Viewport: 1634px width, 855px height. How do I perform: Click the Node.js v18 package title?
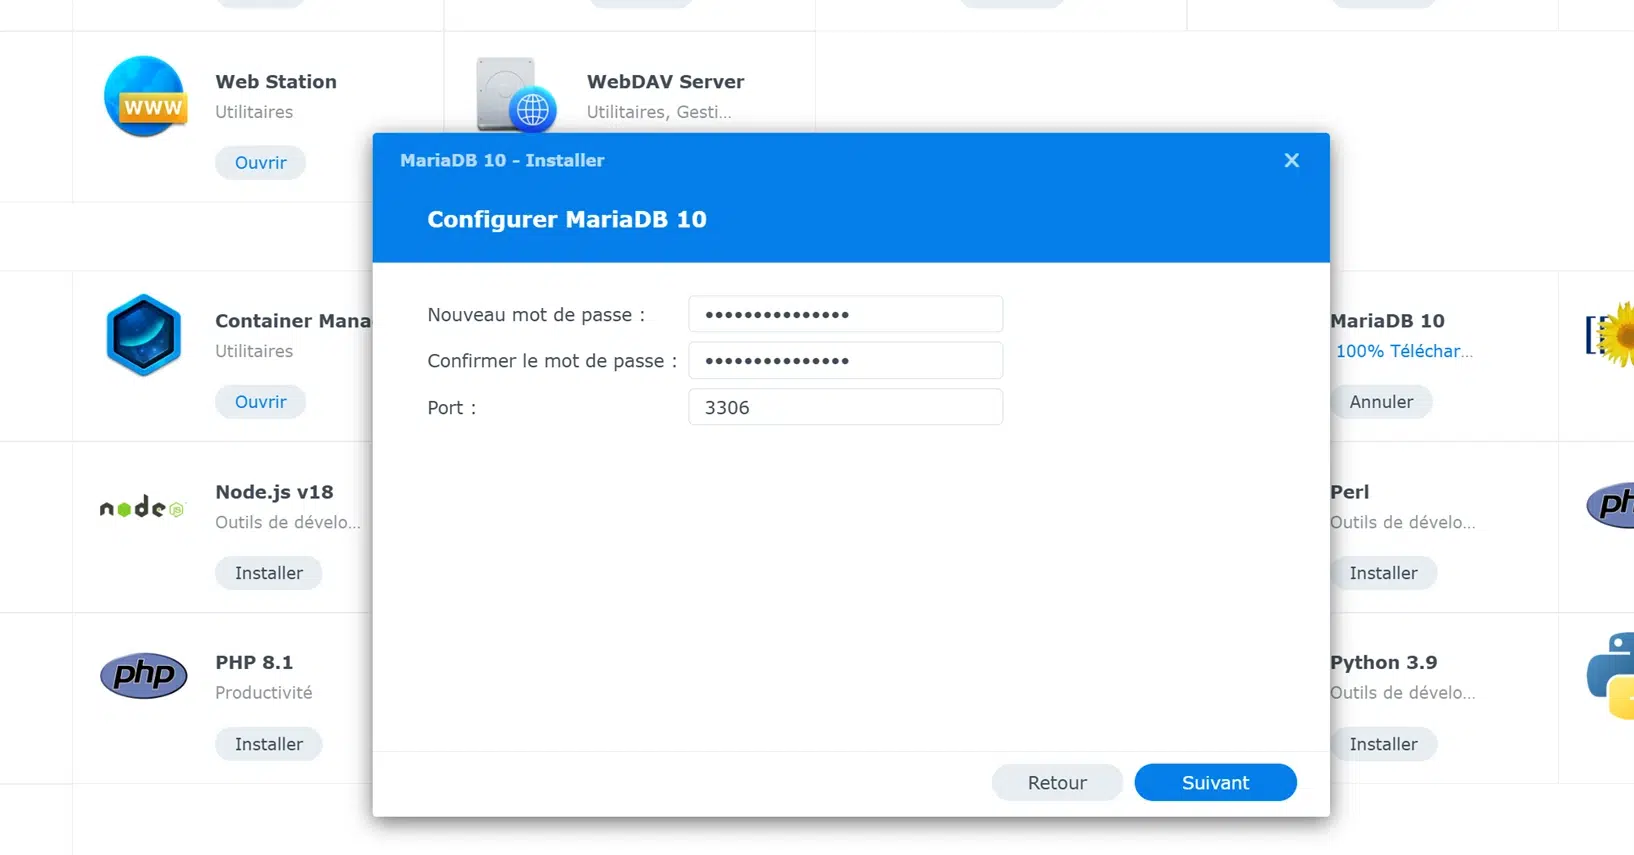pos(274,492)
